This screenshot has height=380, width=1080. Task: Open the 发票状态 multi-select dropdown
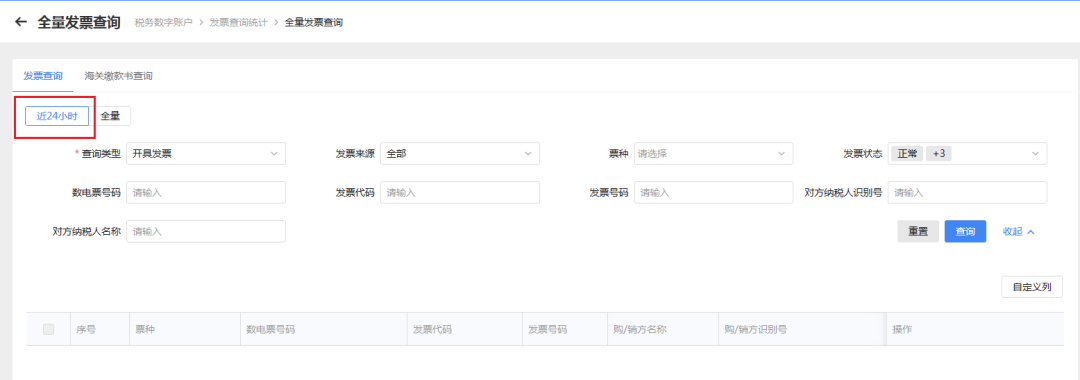[x=967, y=154]
